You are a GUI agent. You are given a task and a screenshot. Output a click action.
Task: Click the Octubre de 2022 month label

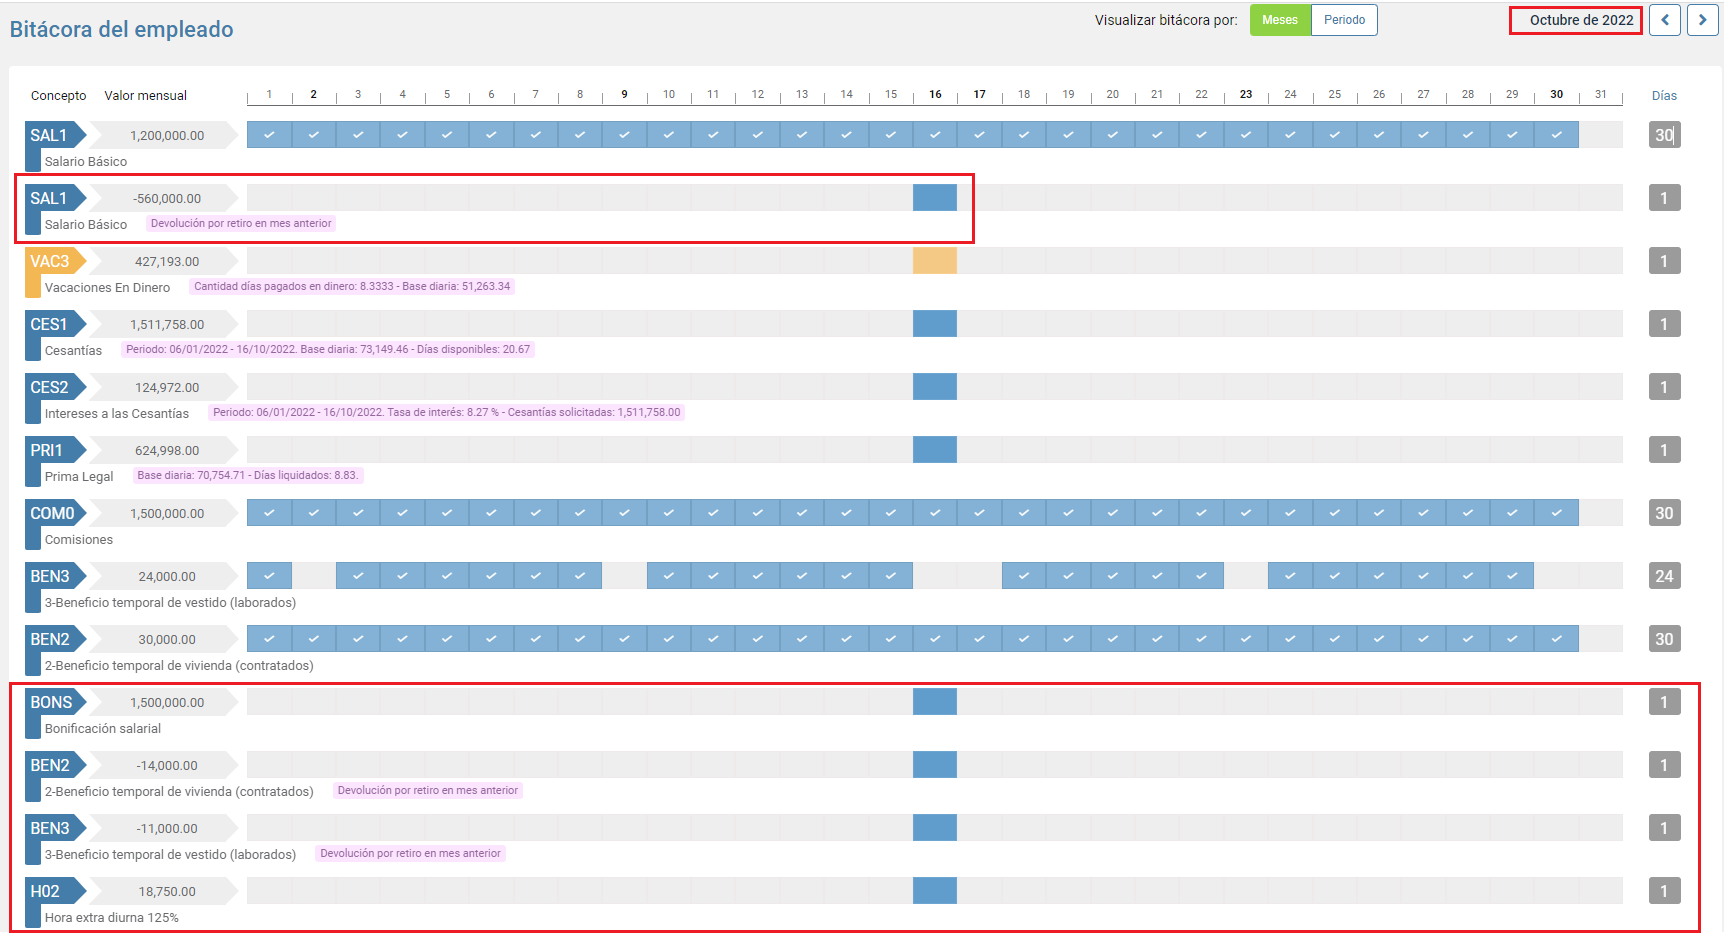pyautogui.click(x=1581, y=20)
